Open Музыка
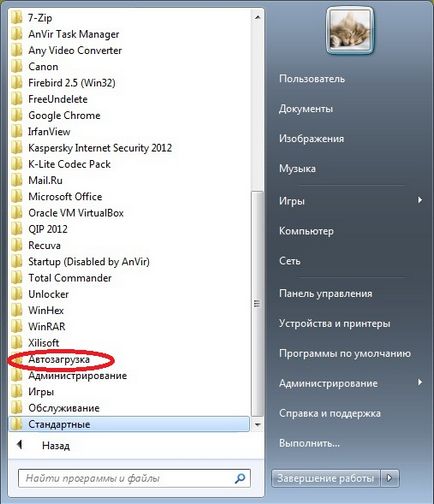This screenshot has height=504, width=434. point(297,168)
